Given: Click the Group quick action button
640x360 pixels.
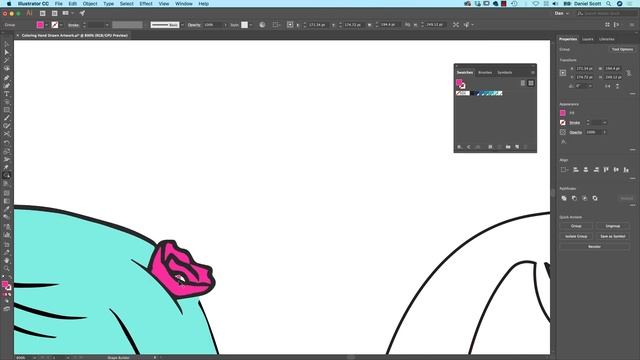Looking at the screenshot, I should [x=576, y=226].
